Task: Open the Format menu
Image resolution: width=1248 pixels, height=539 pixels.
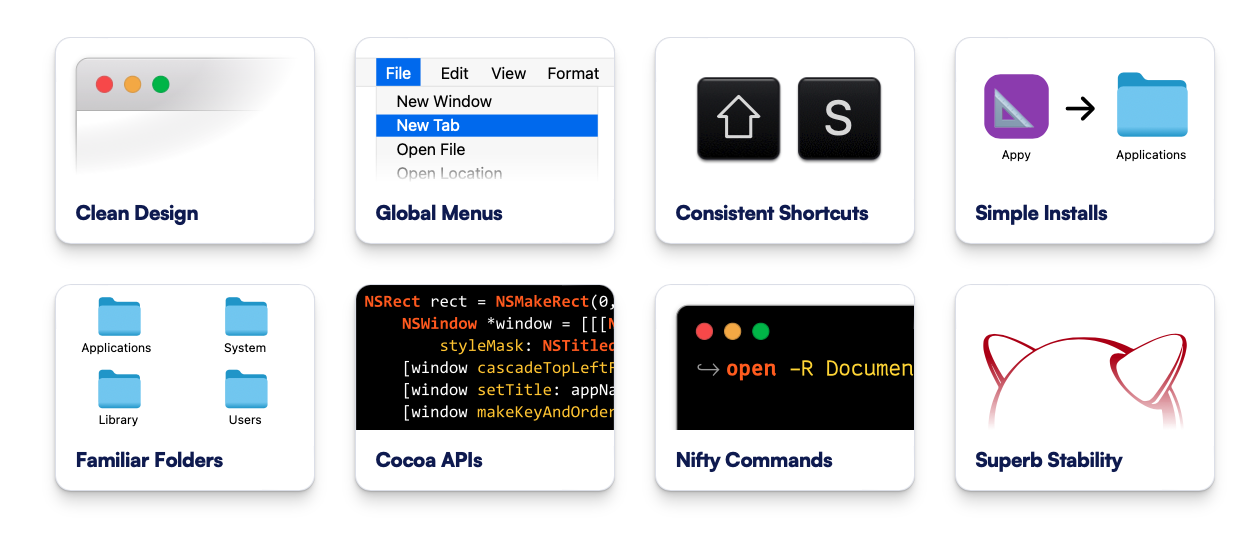Action: [x=573, y=73]
